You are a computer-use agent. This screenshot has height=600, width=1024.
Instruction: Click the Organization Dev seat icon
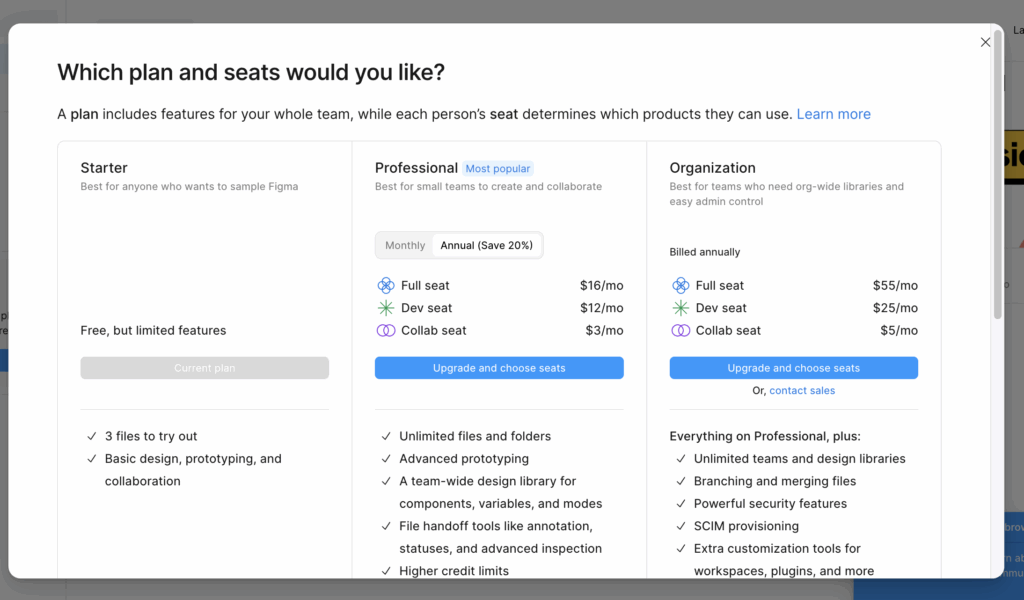click(681, 308)
